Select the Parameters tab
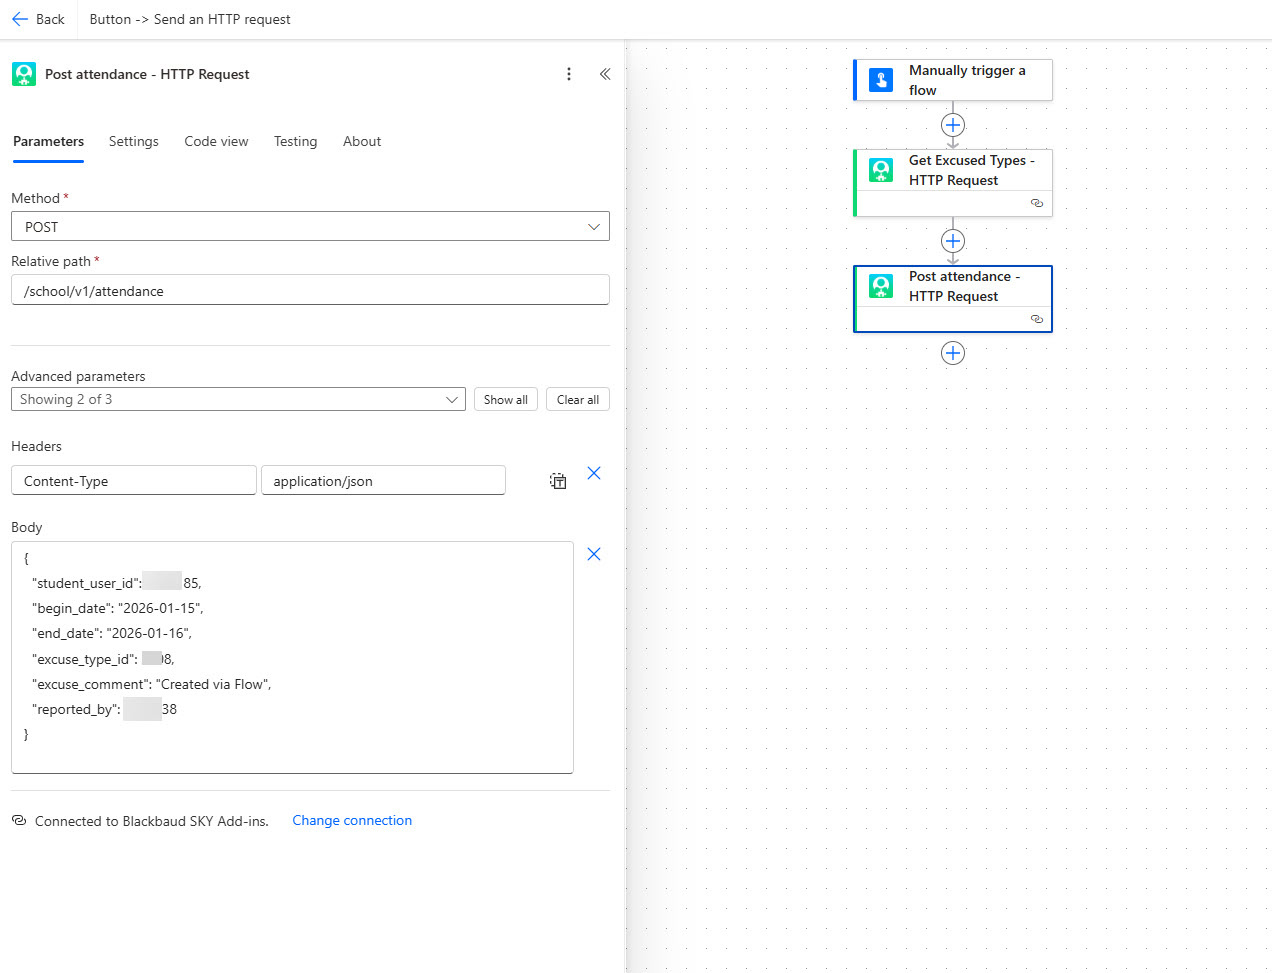 48,141
